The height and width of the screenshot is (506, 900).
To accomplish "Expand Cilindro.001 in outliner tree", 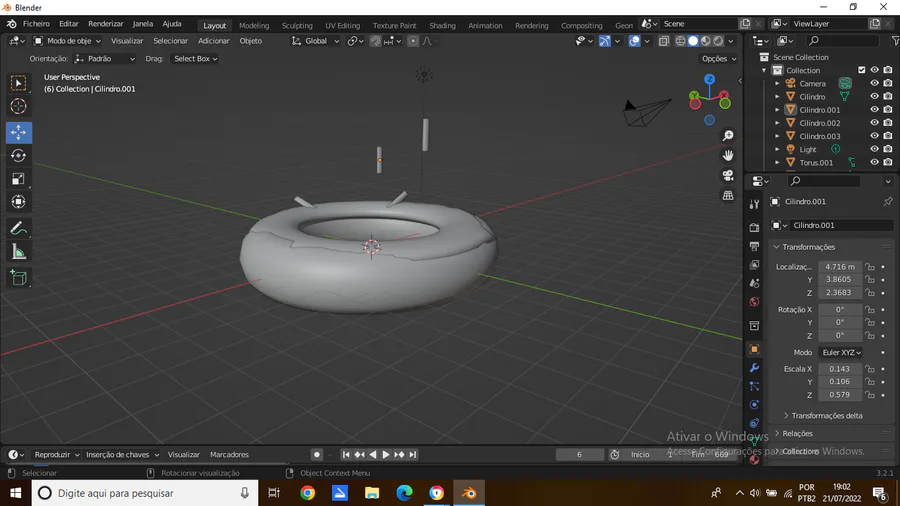I will click(x=777, y=110).
